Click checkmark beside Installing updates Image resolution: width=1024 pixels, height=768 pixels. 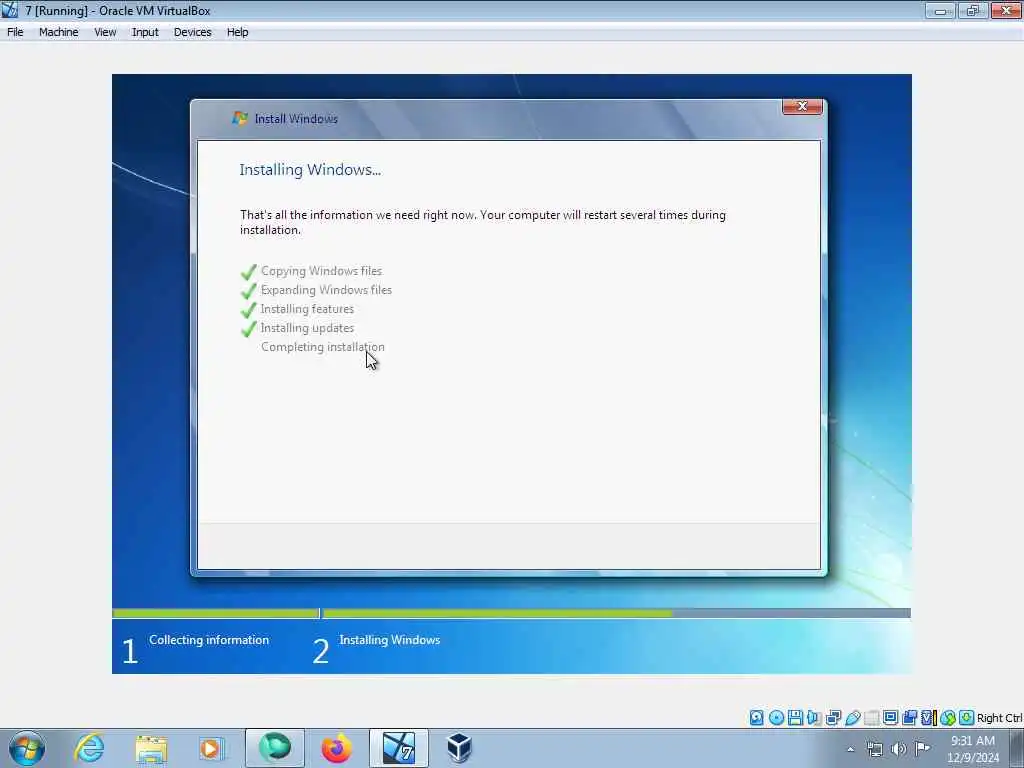249,328
